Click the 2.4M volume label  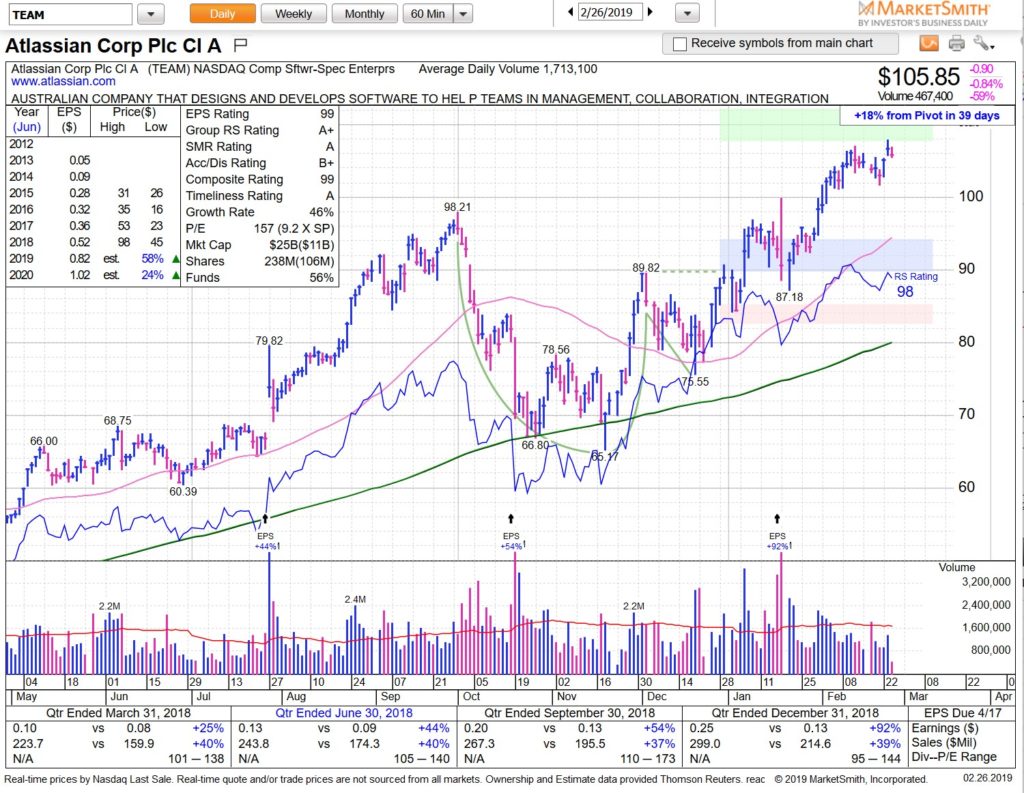(355, 600)
